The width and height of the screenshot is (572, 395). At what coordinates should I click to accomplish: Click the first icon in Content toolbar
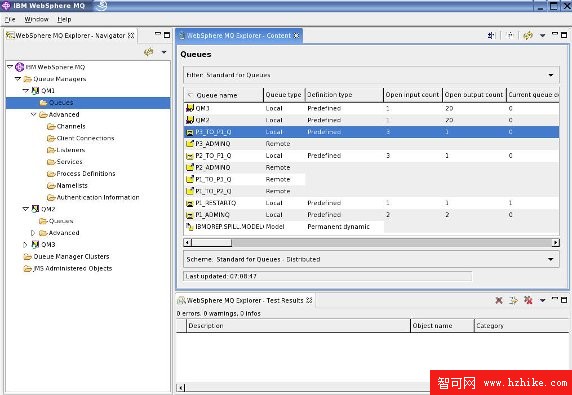coord(491,35)
